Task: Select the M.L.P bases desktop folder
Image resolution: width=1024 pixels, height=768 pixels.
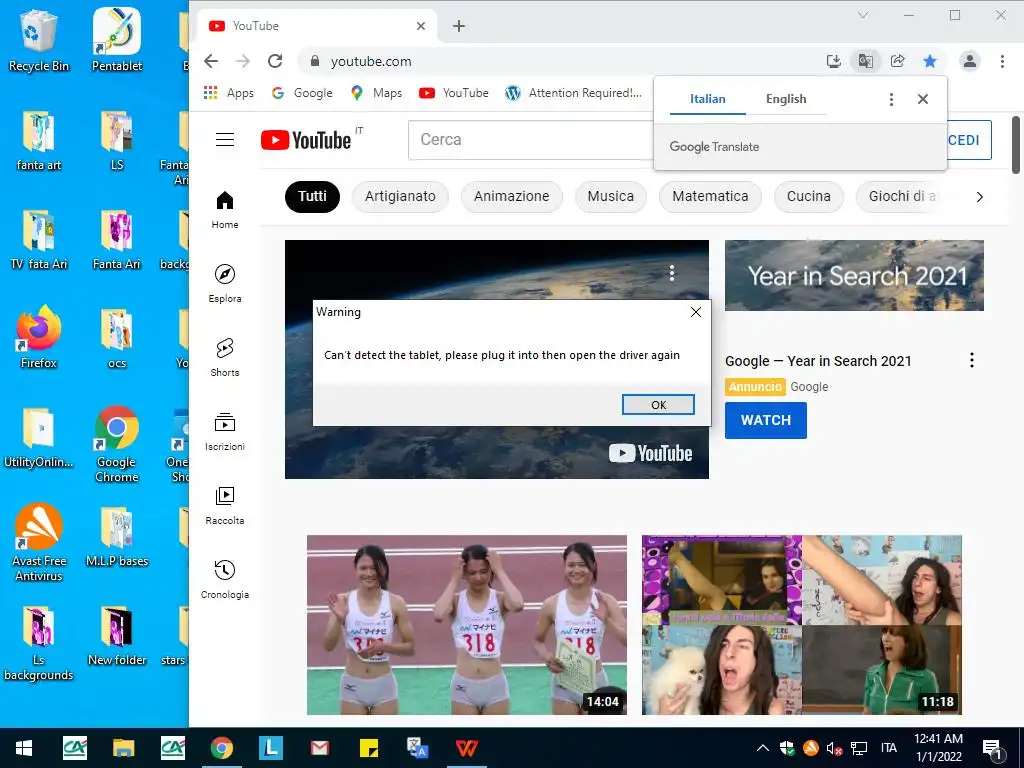Action: tap(117, 536)
